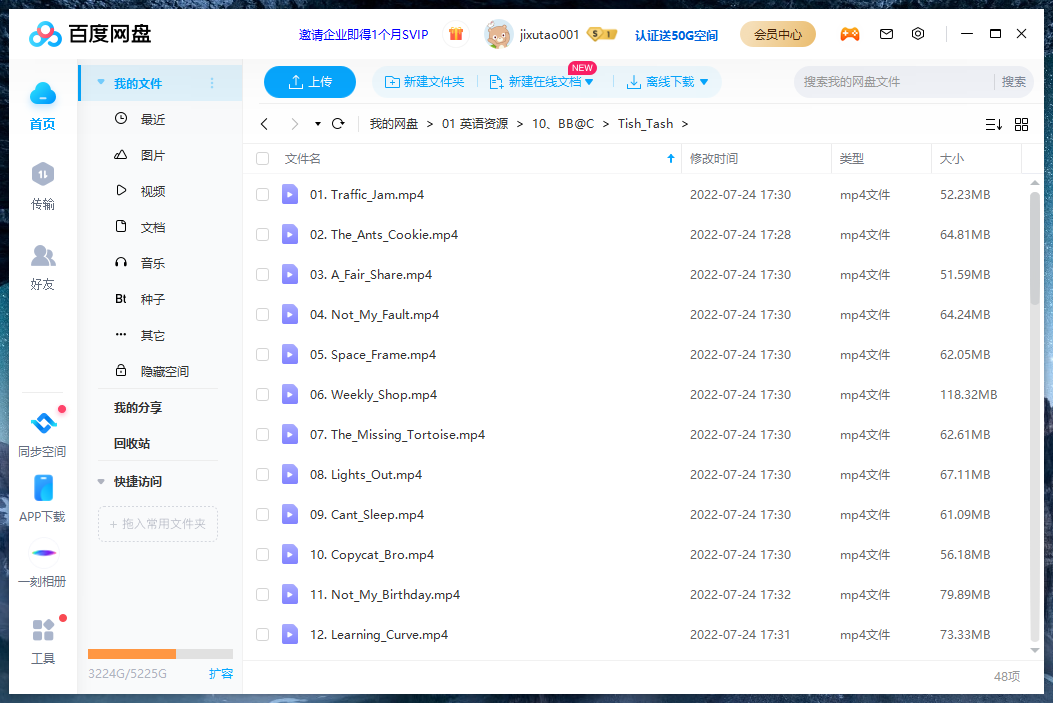The width and height of the screenshot is (1053, 703).
Task: Open 会员中心
Action: [777, 33]
